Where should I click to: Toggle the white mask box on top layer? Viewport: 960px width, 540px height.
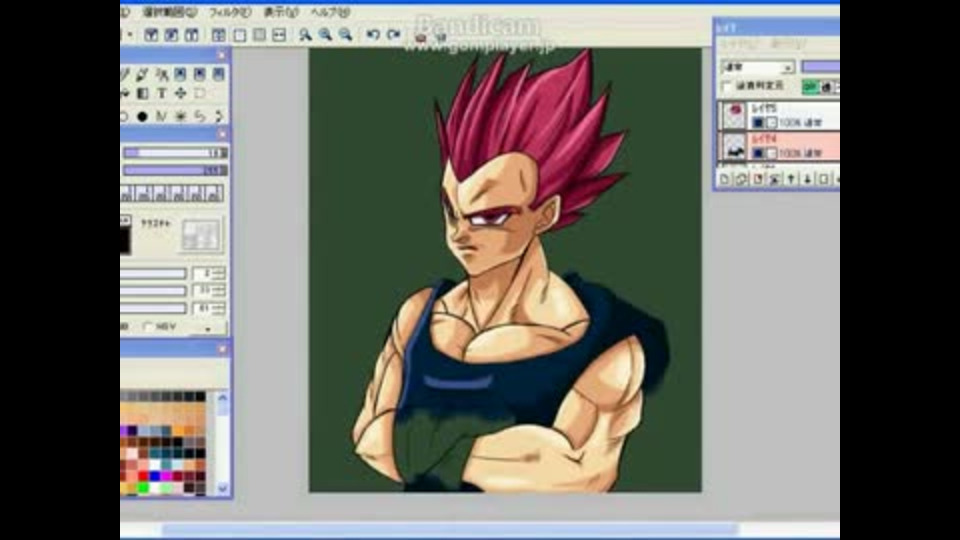pos(771,122)
